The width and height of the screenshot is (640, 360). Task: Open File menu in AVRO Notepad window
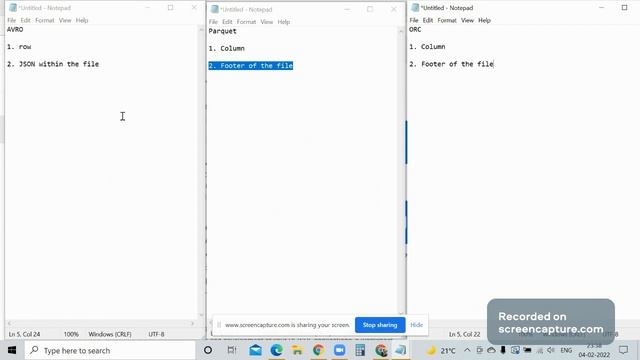(x=11, y=20)
